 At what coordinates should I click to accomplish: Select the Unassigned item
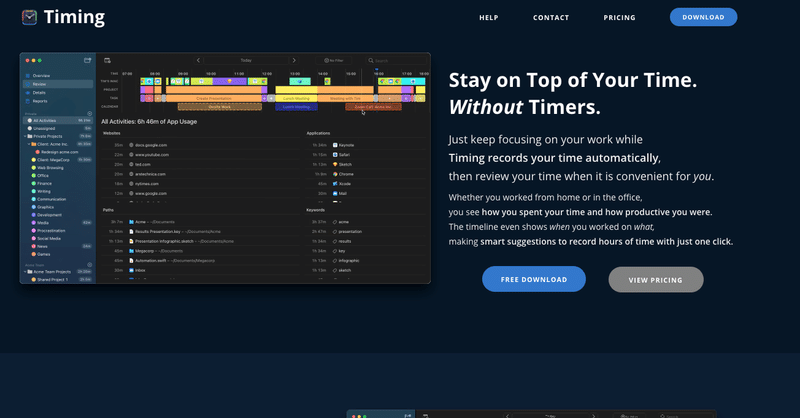point(58,129)
